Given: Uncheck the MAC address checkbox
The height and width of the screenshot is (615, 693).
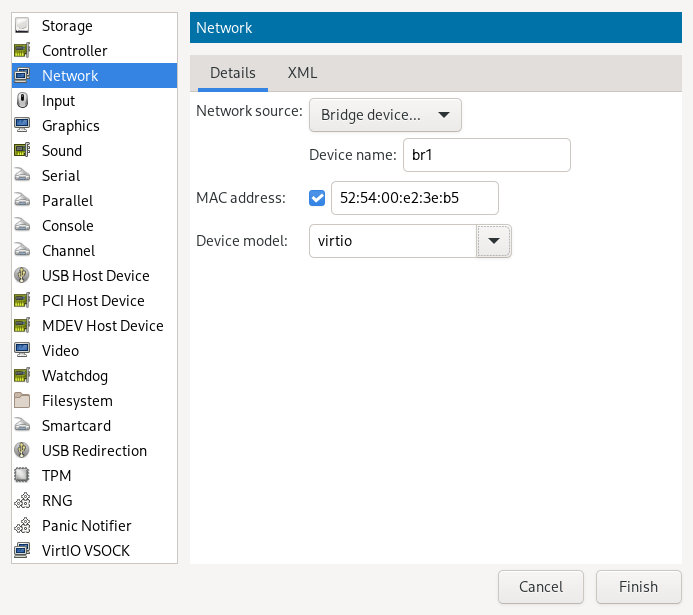Looking at the screenshot, I should (x=318, y=198).
